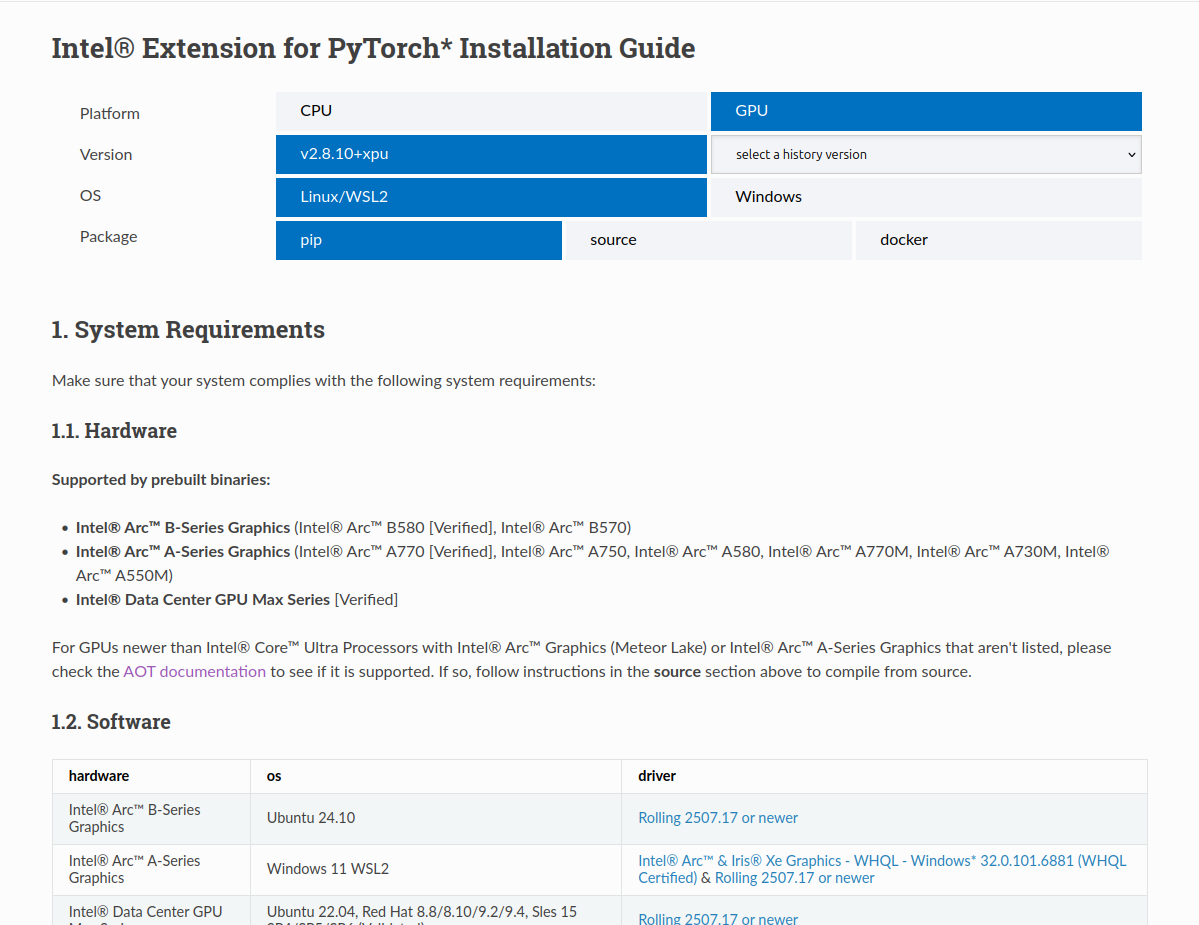Open Rolling 2507.17 link in A-Series row
Image resolution: width=1199 pixels, height=925 pixels.
[794, 878]
